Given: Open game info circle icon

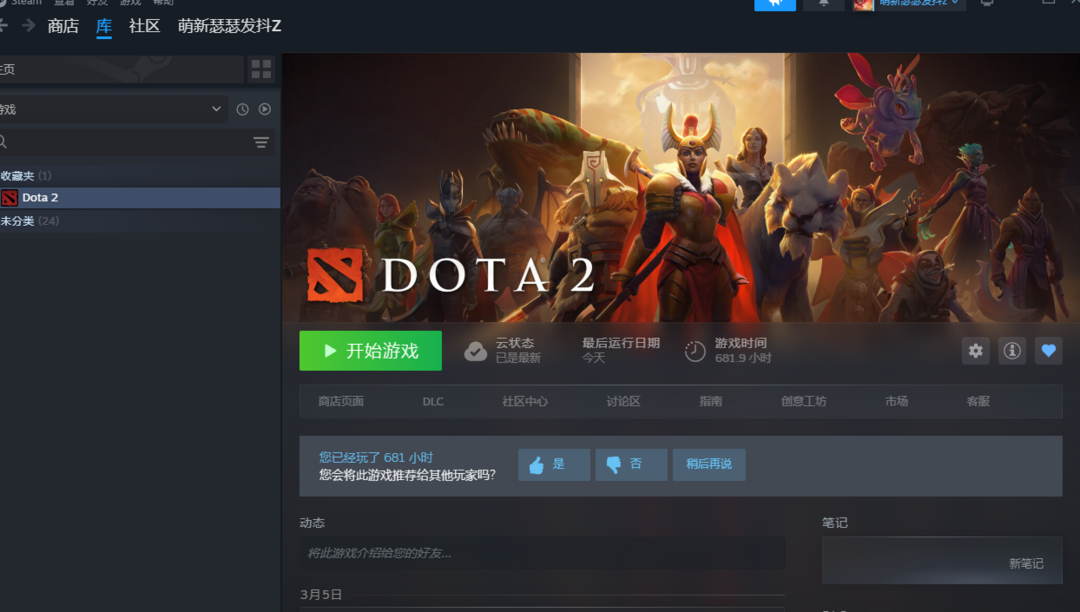Looking at the screenshot, I should [x=1012, y=351].
